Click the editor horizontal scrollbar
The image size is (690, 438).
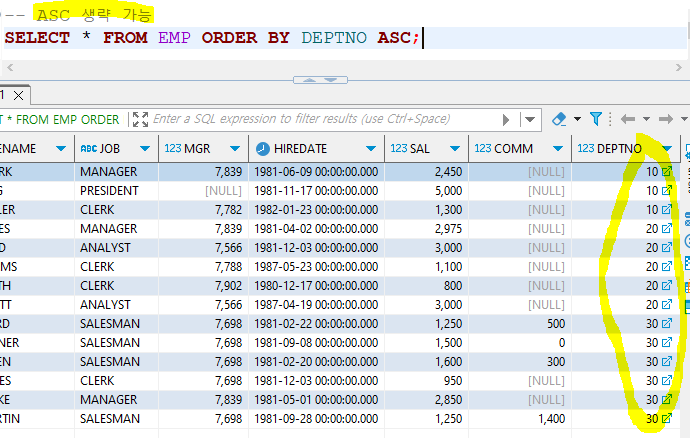(344, 67)
